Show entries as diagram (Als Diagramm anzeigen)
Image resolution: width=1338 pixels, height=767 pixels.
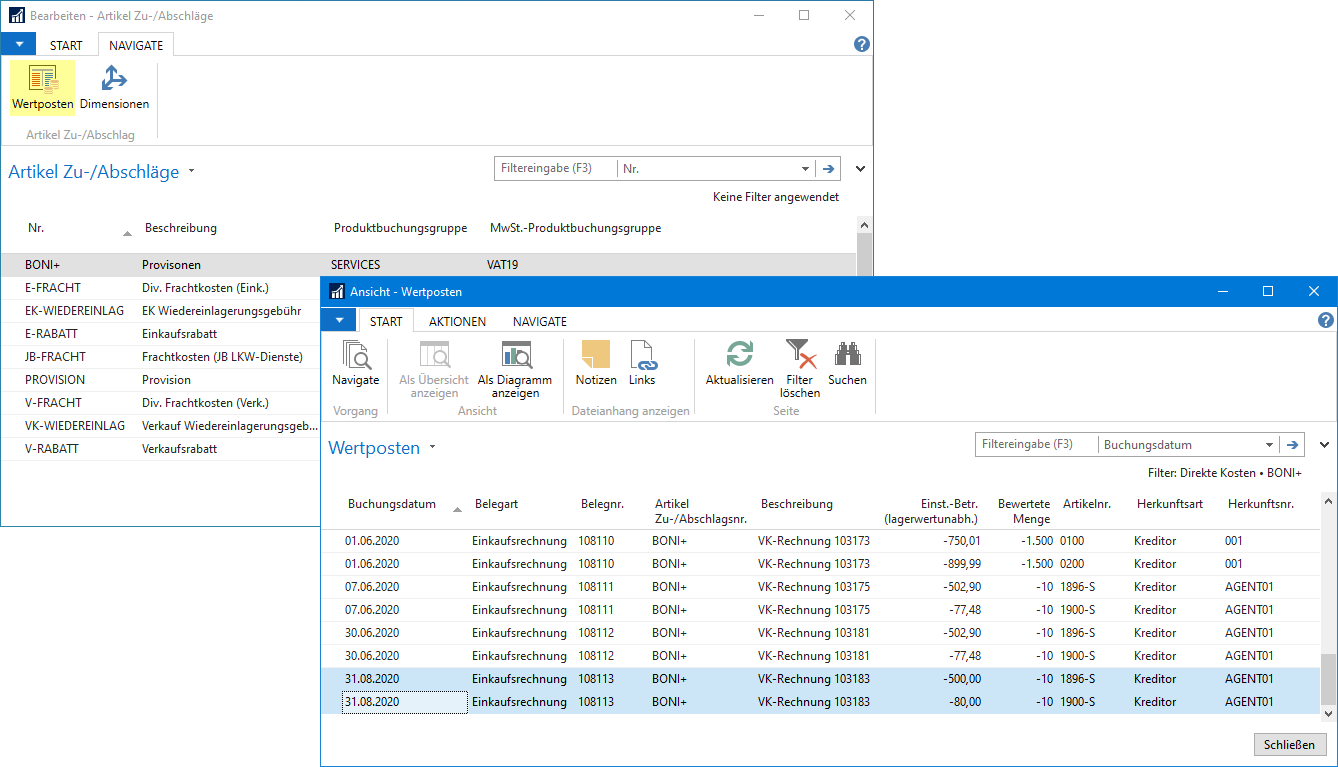tap(515, 370)
